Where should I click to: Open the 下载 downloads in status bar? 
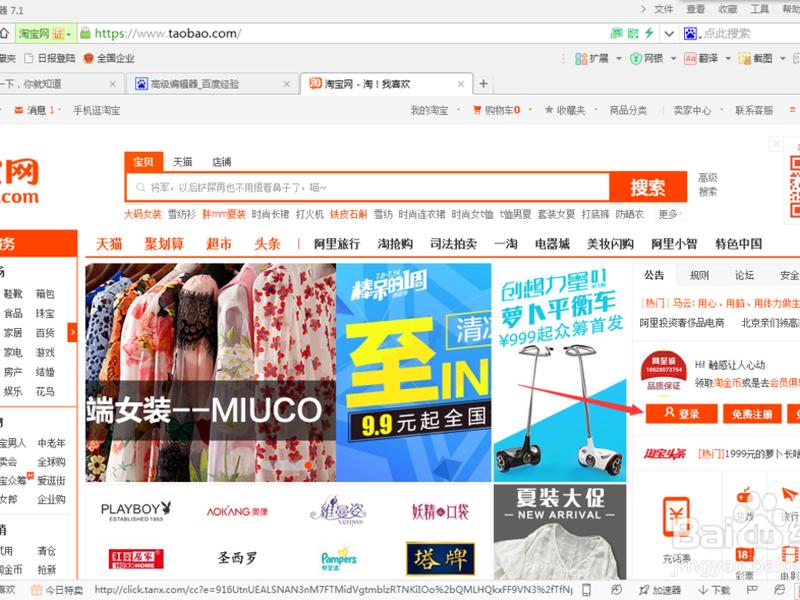tap(714, 590)
